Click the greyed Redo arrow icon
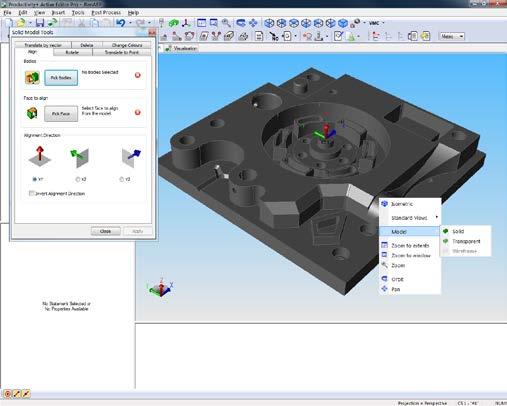The image size is (507, 406). click(140, 23)
